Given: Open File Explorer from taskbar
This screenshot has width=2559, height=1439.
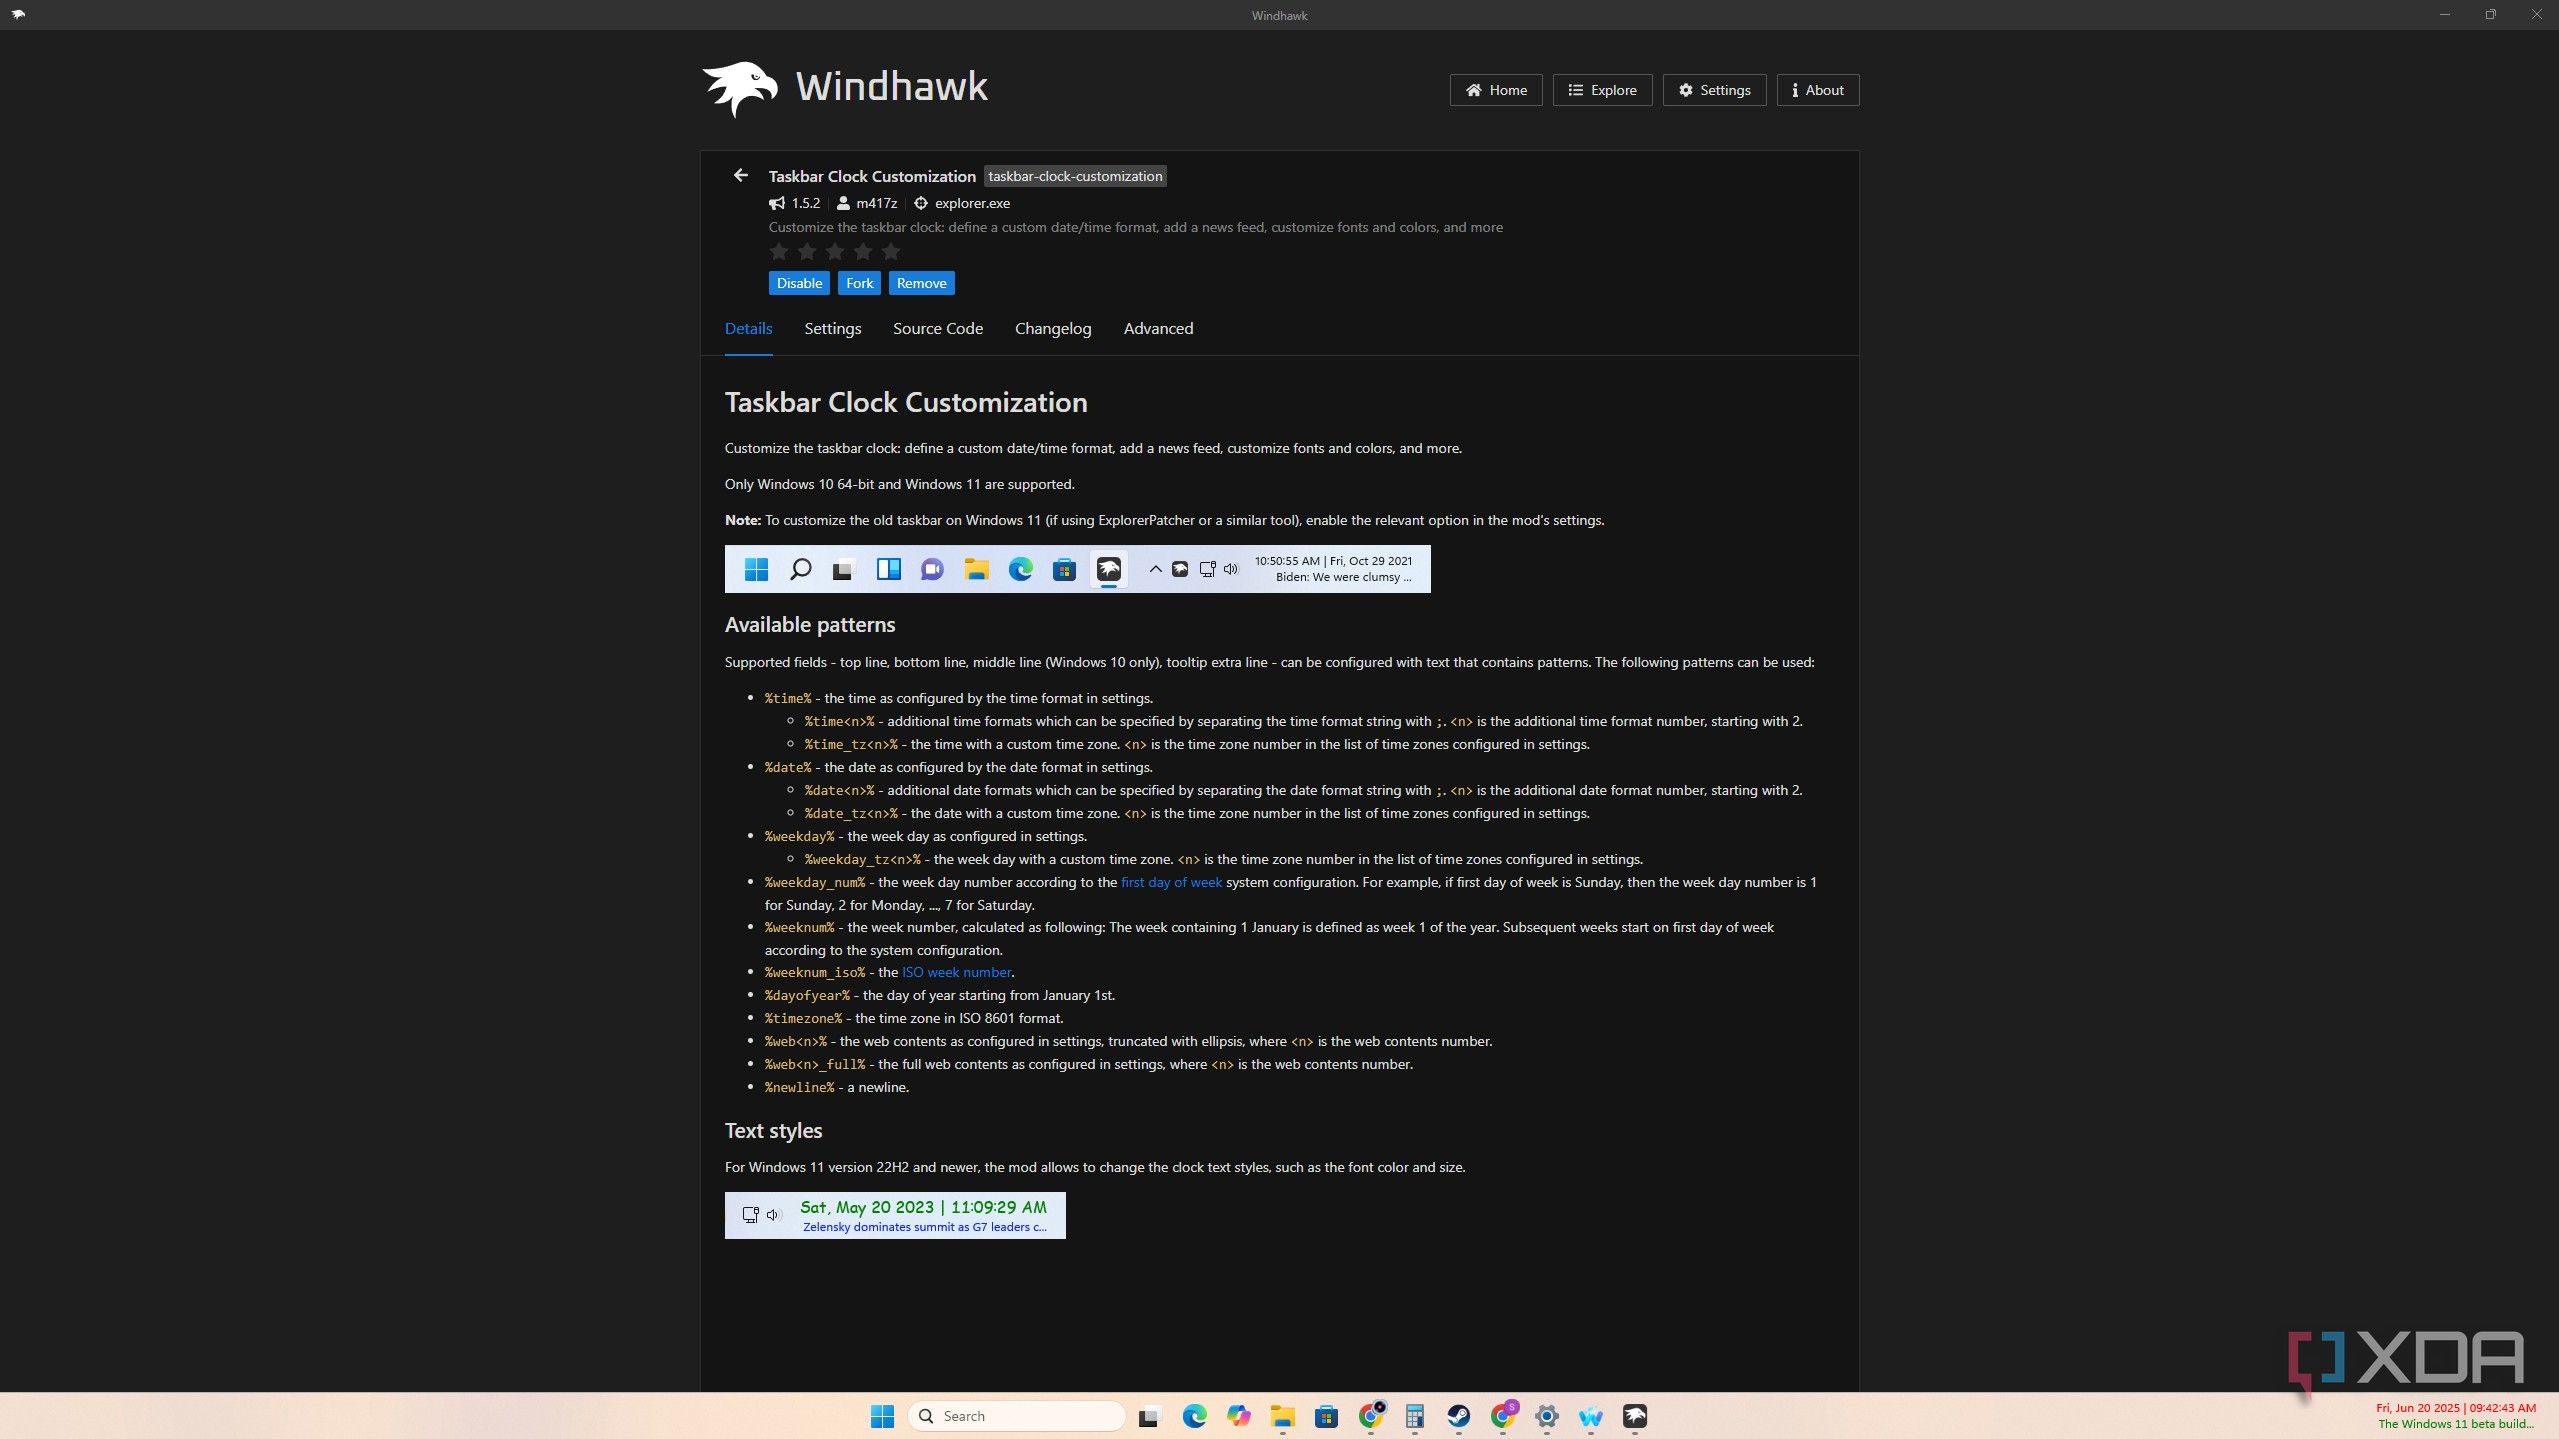Looking at the screenshot, I should [x=1282, y=1416].
